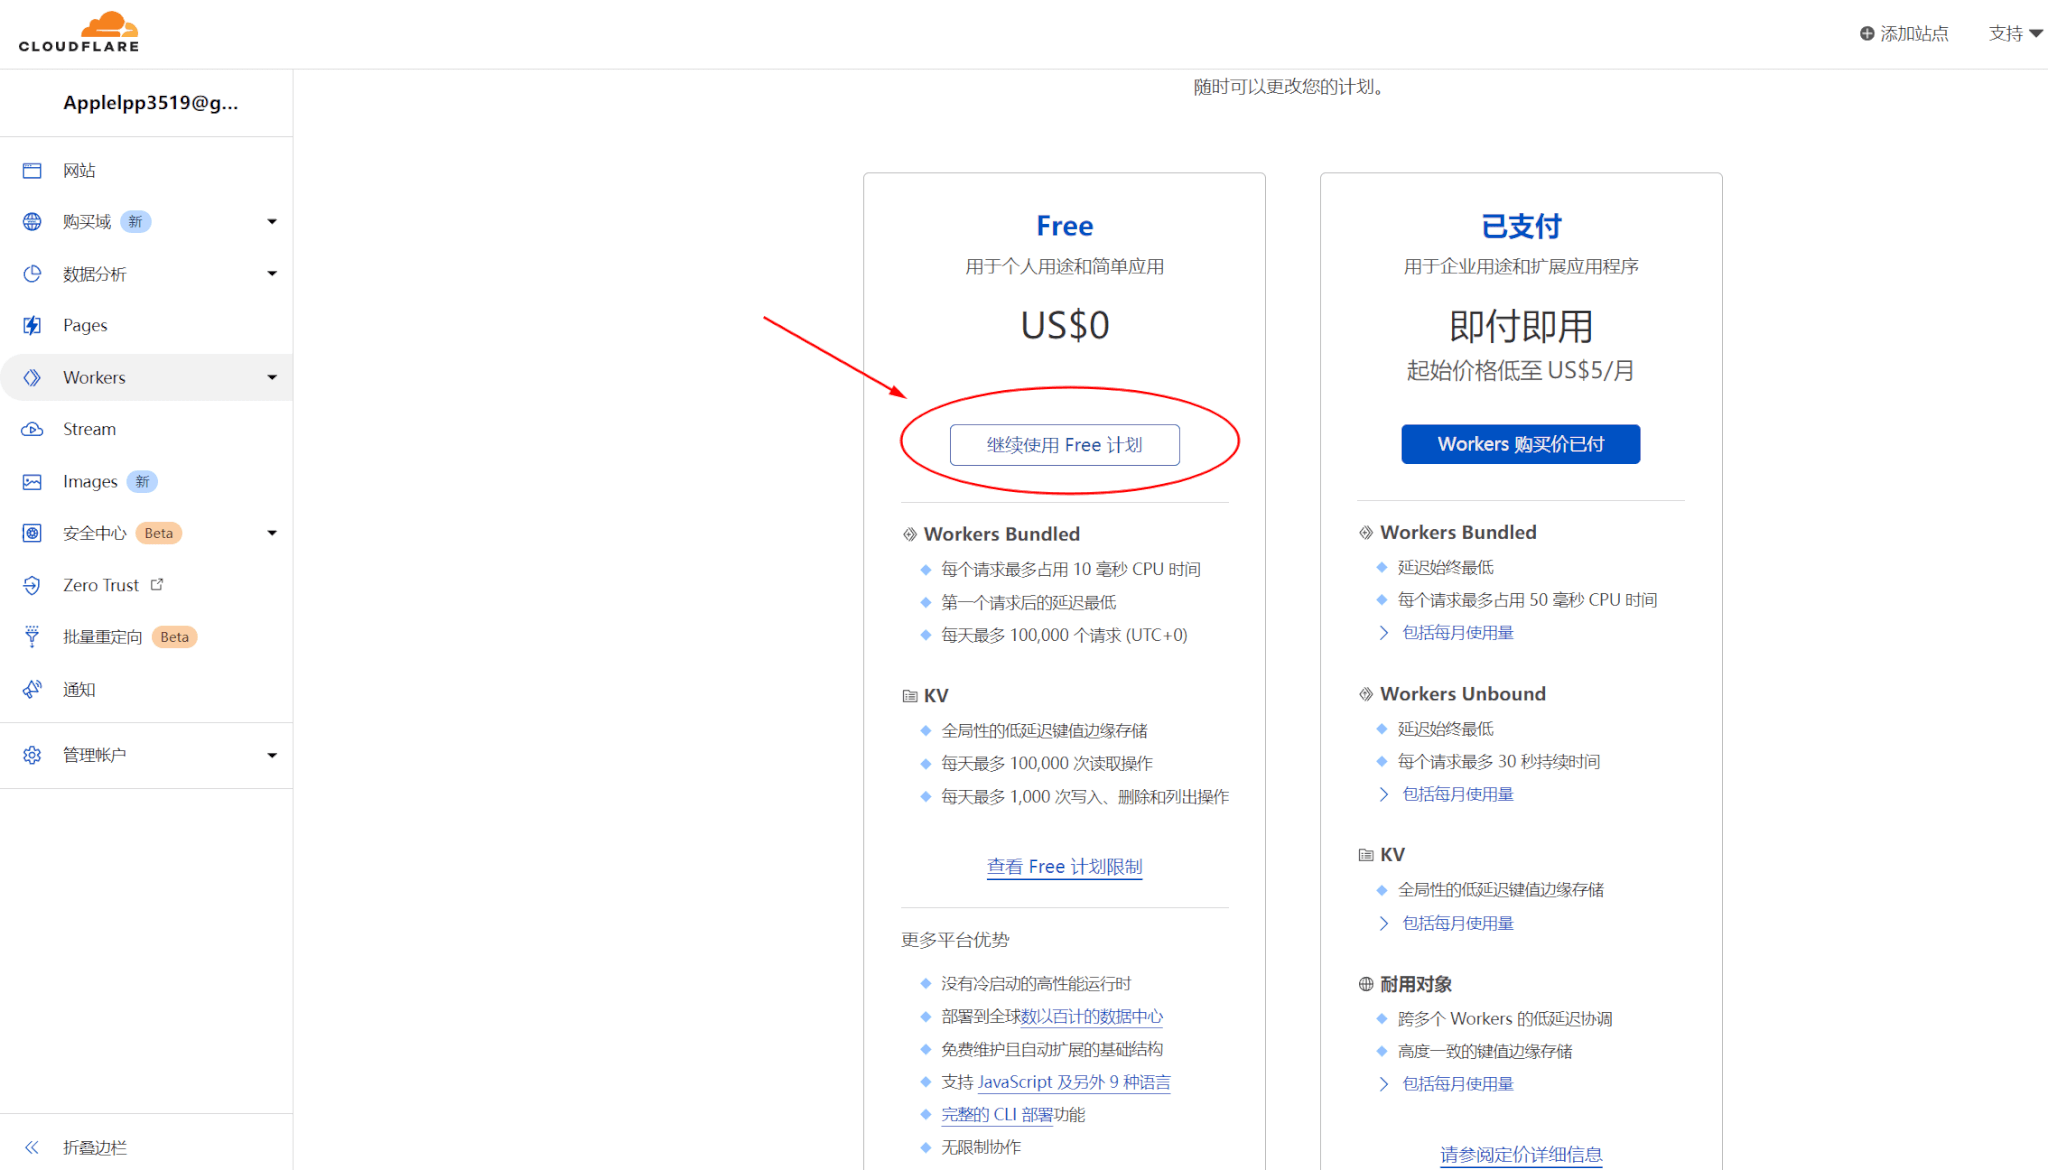Open the 通知 menu item
The height and width of the screenshot is (1170, 2048).
click(146, 689)
